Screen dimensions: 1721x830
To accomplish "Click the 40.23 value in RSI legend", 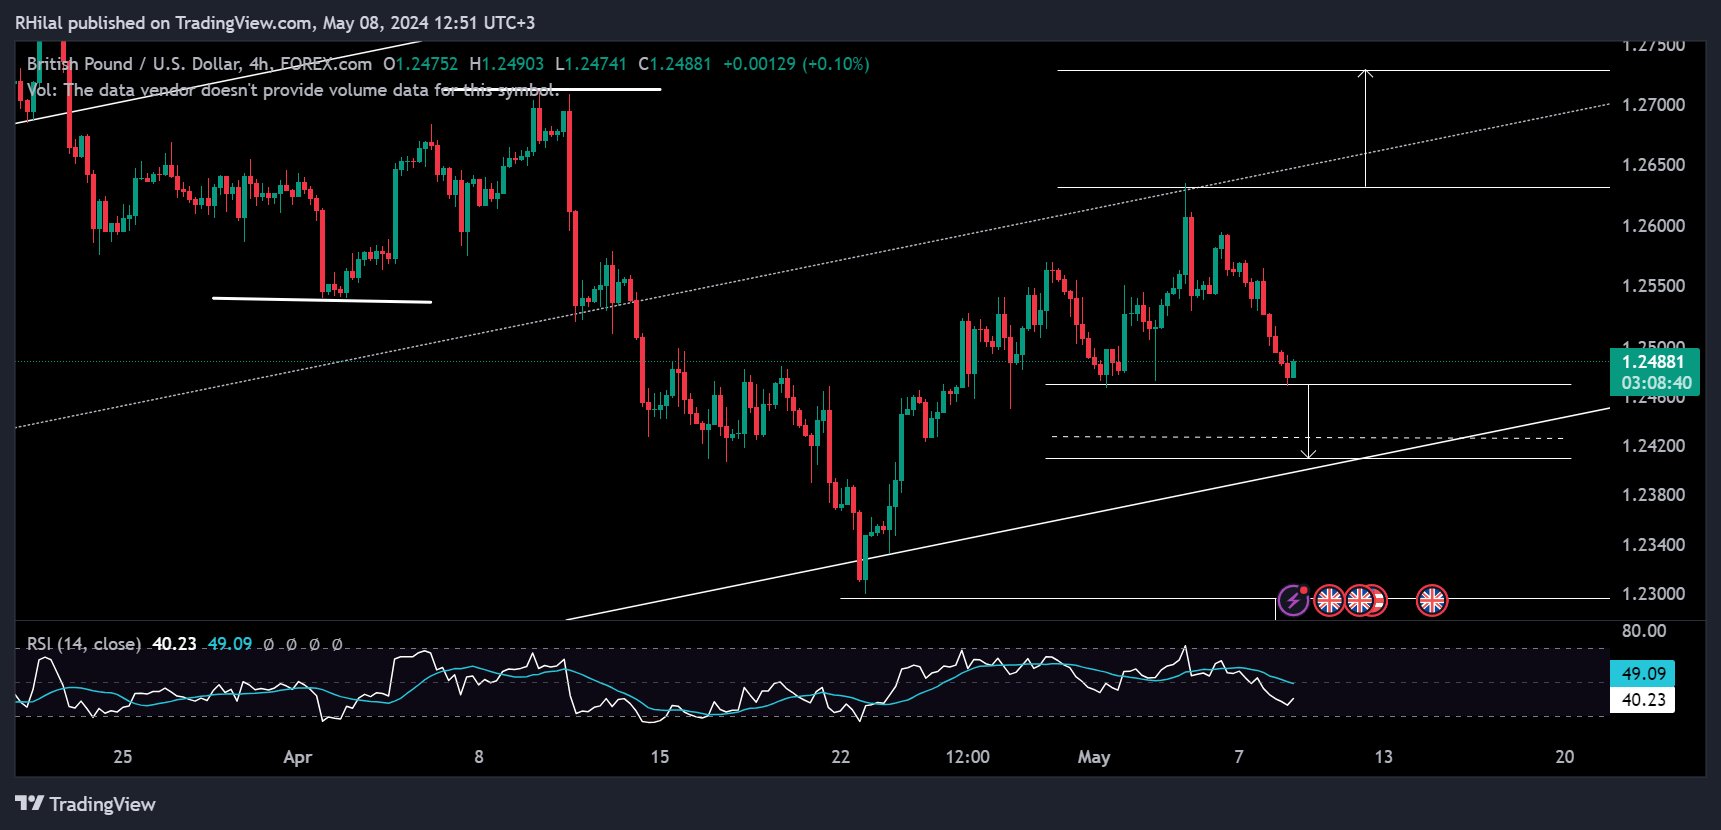I will (x=174, y=644).
